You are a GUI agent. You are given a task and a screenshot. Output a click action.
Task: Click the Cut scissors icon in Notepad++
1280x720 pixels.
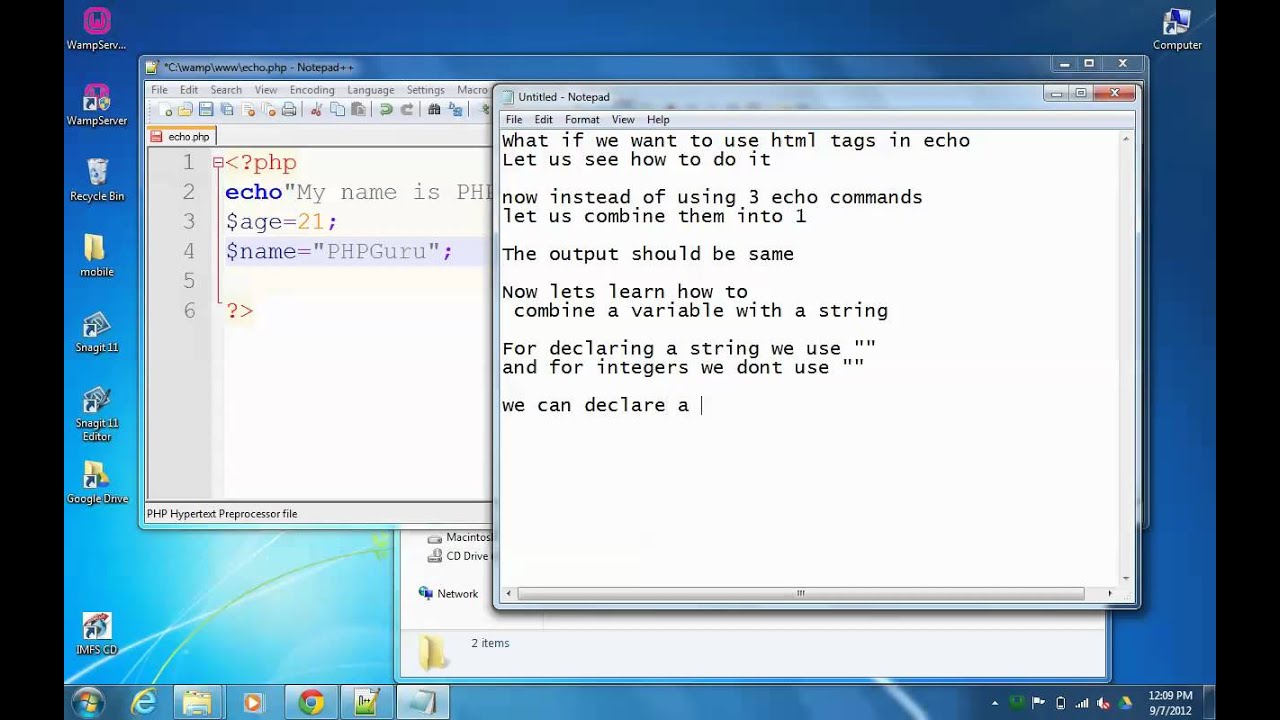click(x=317, y=109)
